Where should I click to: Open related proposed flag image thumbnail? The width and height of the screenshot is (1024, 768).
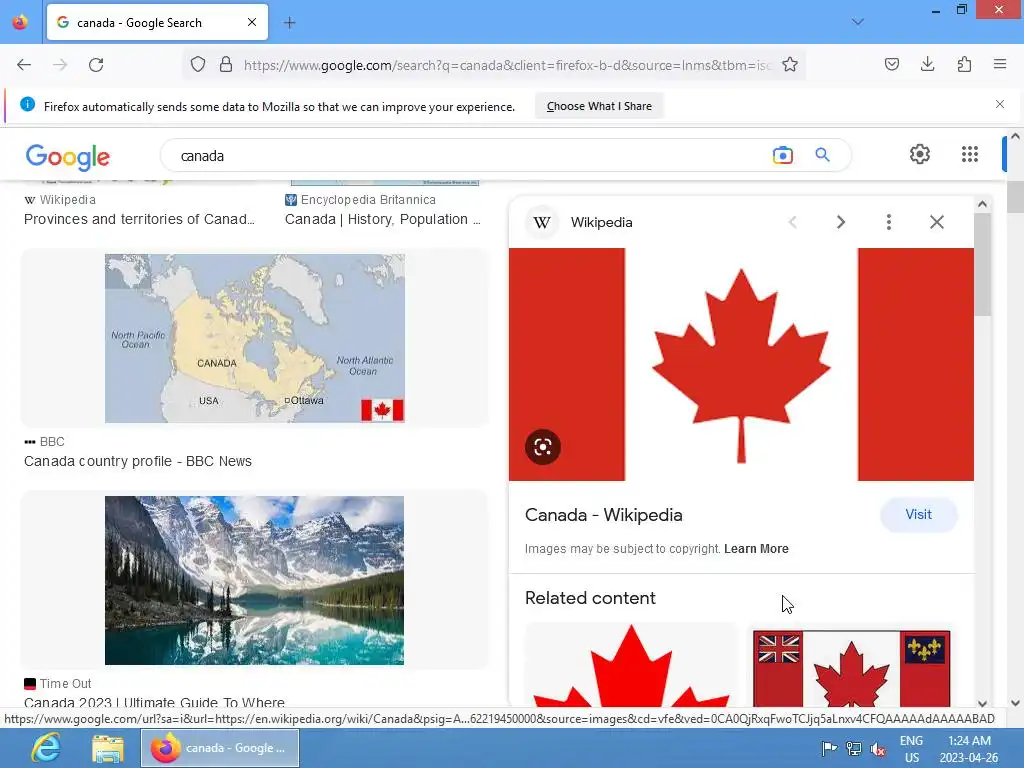click(x=852, y=667)
